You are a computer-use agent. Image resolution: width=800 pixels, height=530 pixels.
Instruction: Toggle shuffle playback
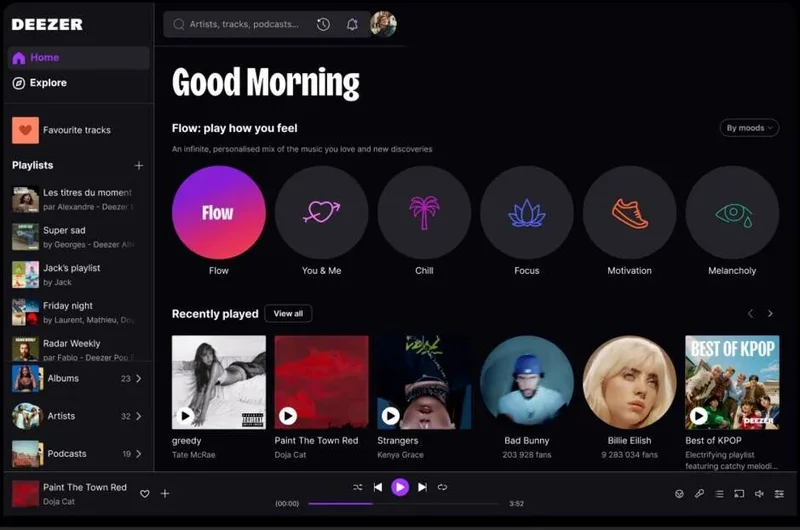[357, 487]
